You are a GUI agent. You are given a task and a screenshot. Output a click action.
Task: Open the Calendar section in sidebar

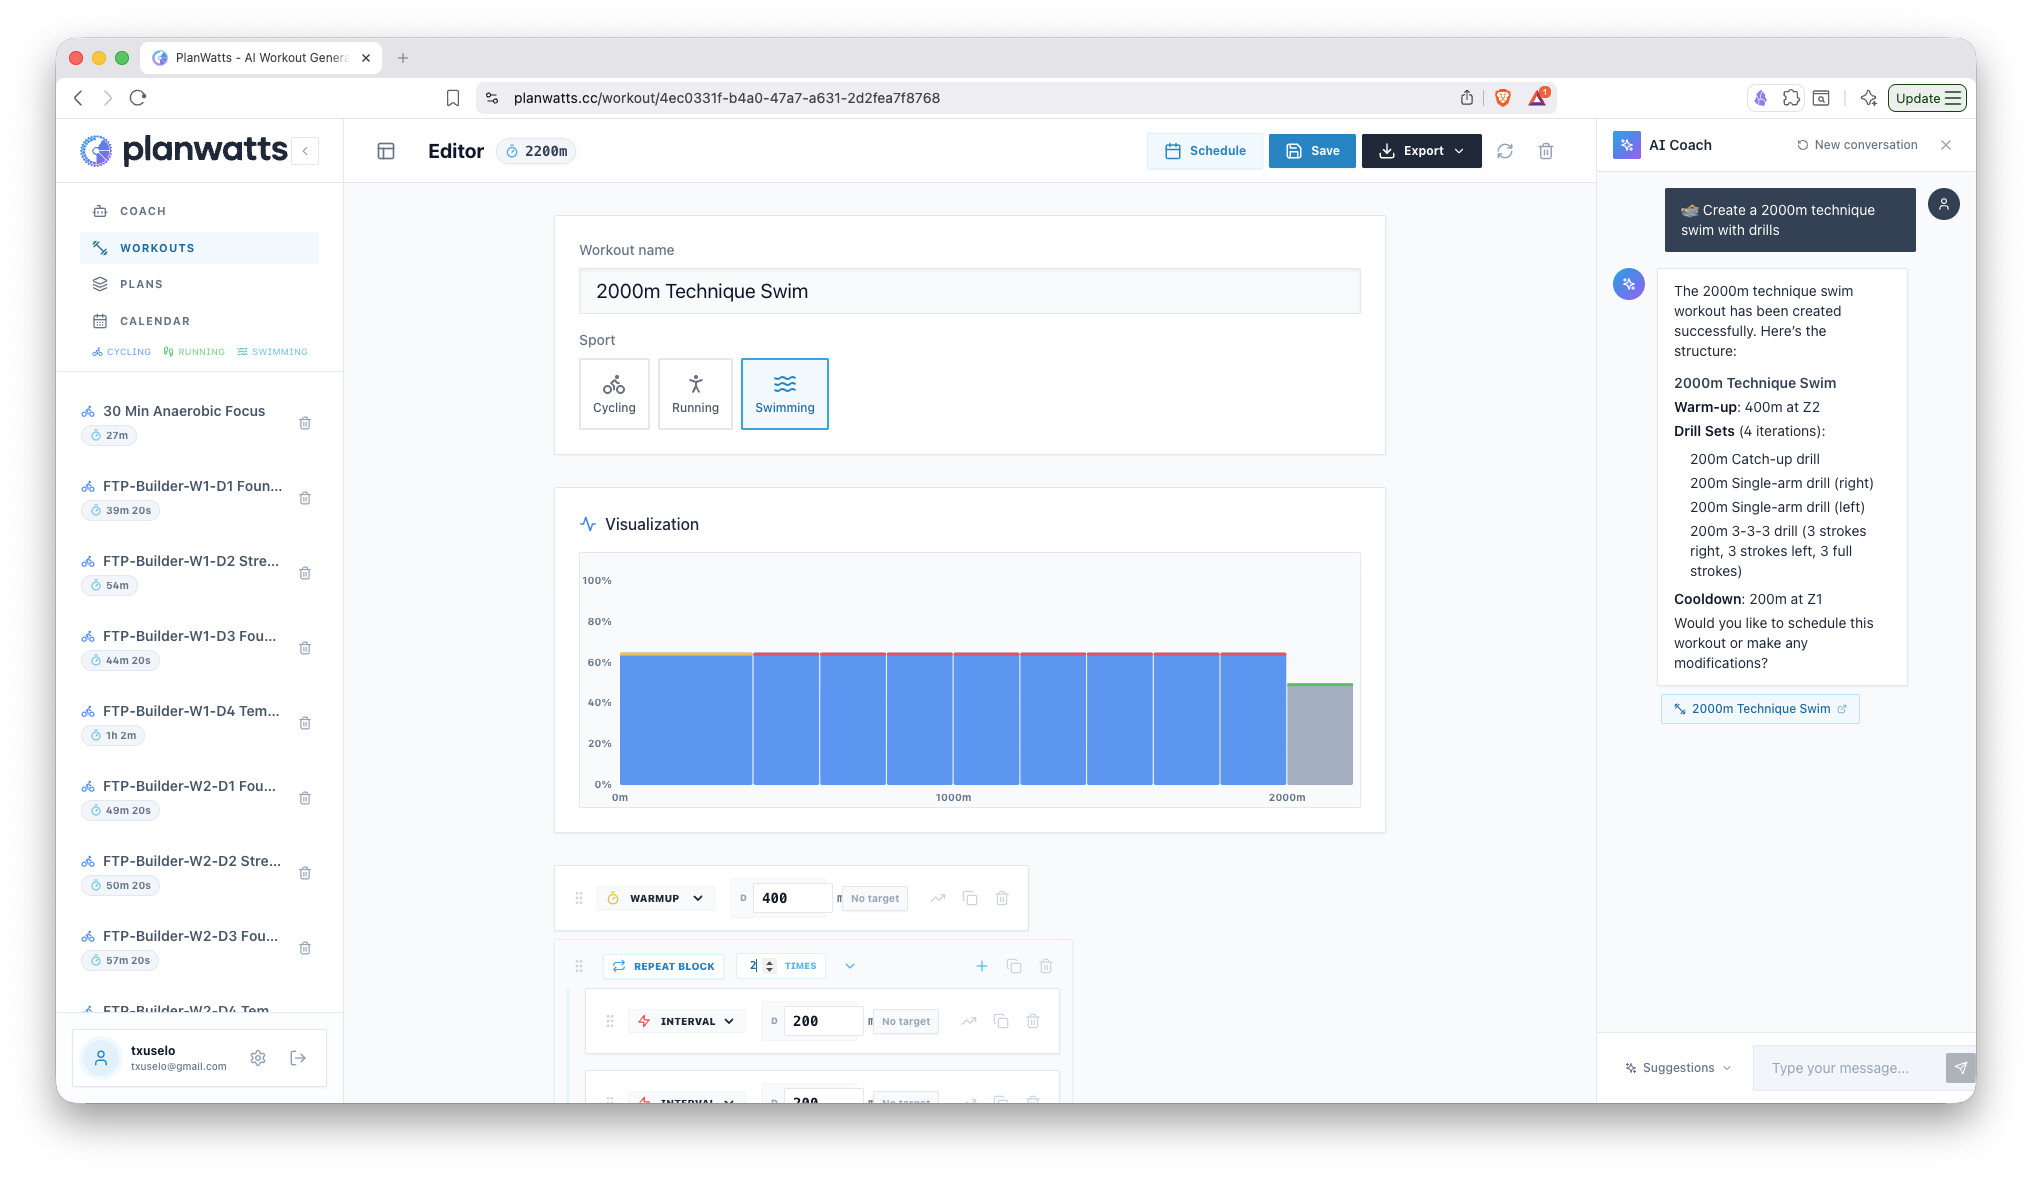pos(154,321)
